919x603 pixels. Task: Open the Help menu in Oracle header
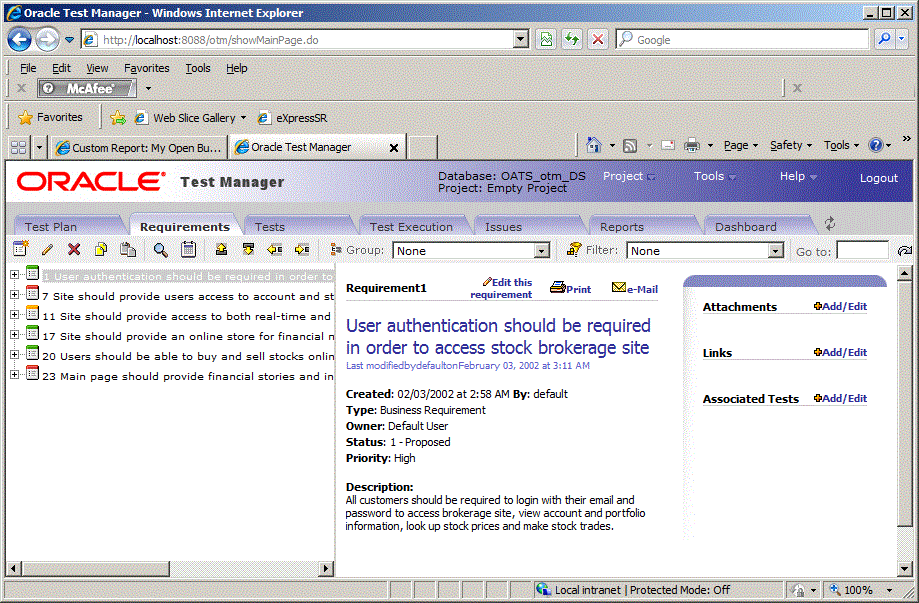tap(798, 176)
